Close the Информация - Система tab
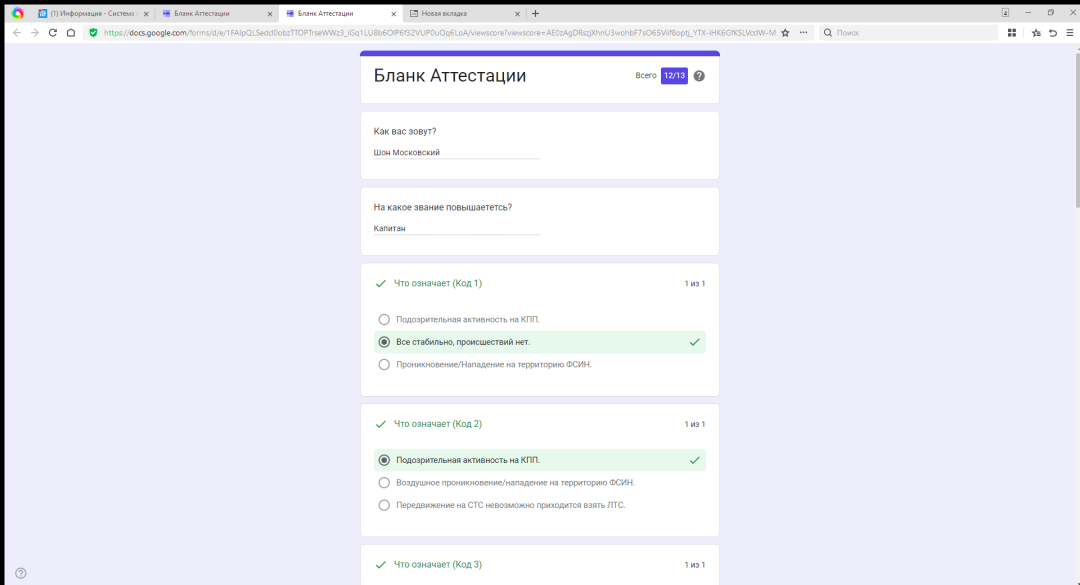Viewport: 1080px width, 585px height. (146, 14)
